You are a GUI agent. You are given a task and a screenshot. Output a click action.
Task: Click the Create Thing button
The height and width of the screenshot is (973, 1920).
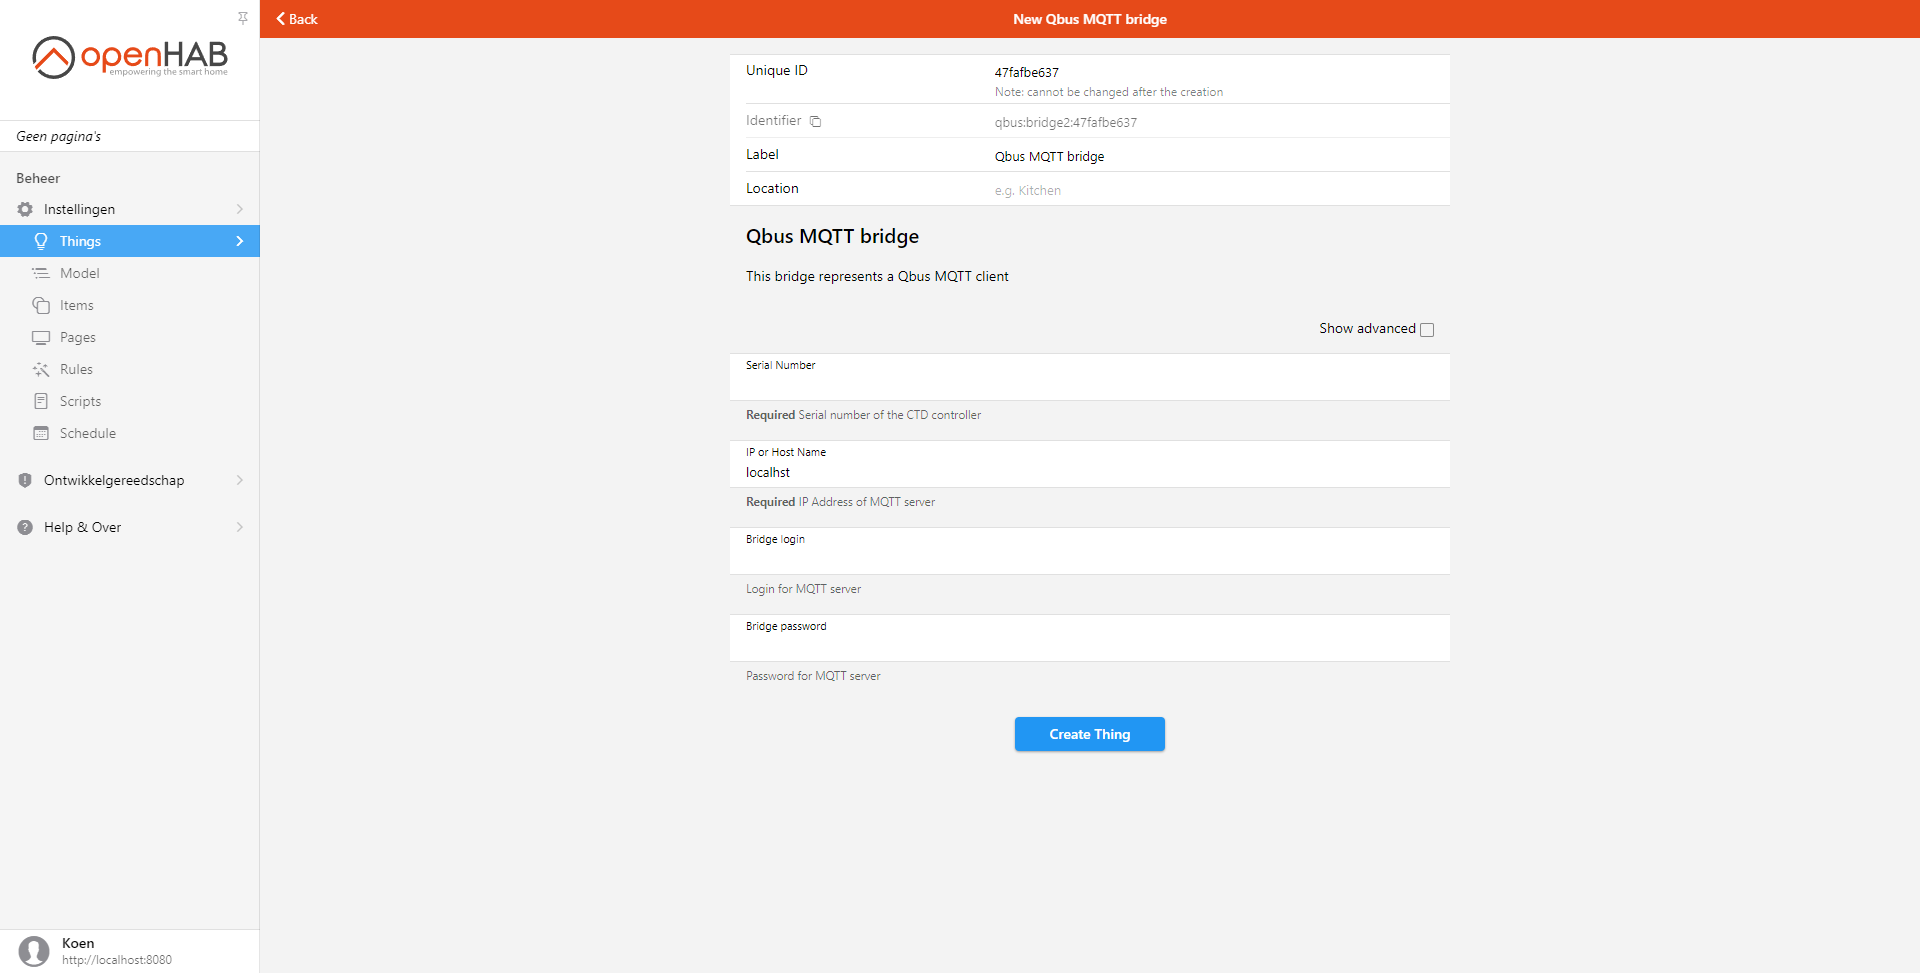(x=1089, y=734)
